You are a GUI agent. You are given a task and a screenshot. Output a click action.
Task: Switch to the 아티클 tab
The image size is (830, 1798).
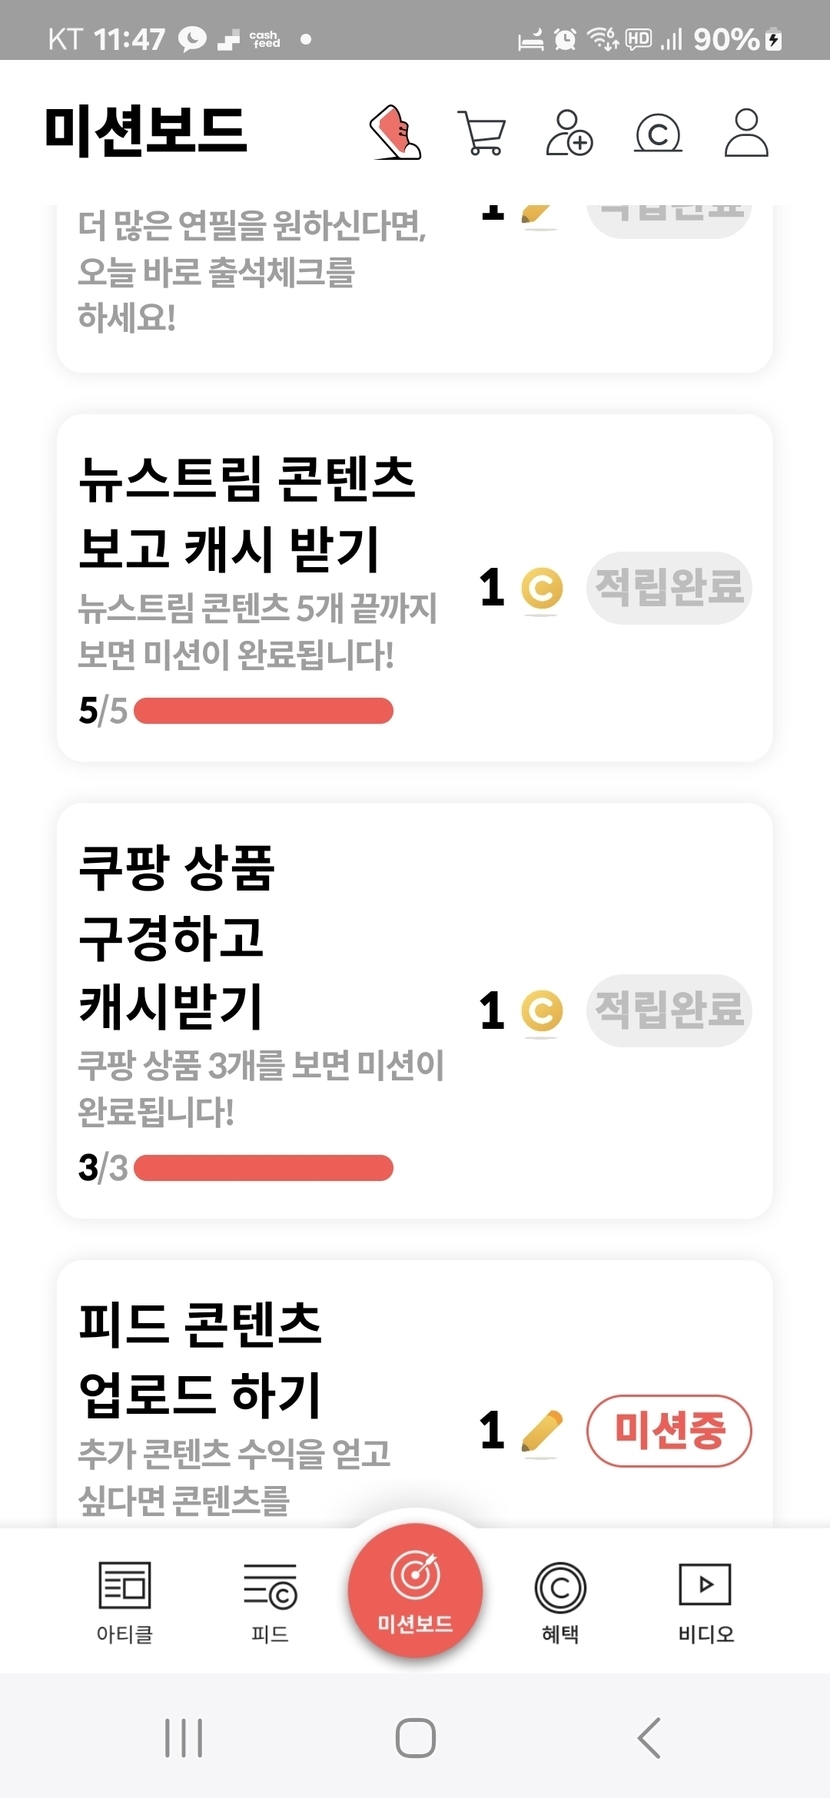pyautogui.click(x=124, y=1601)
